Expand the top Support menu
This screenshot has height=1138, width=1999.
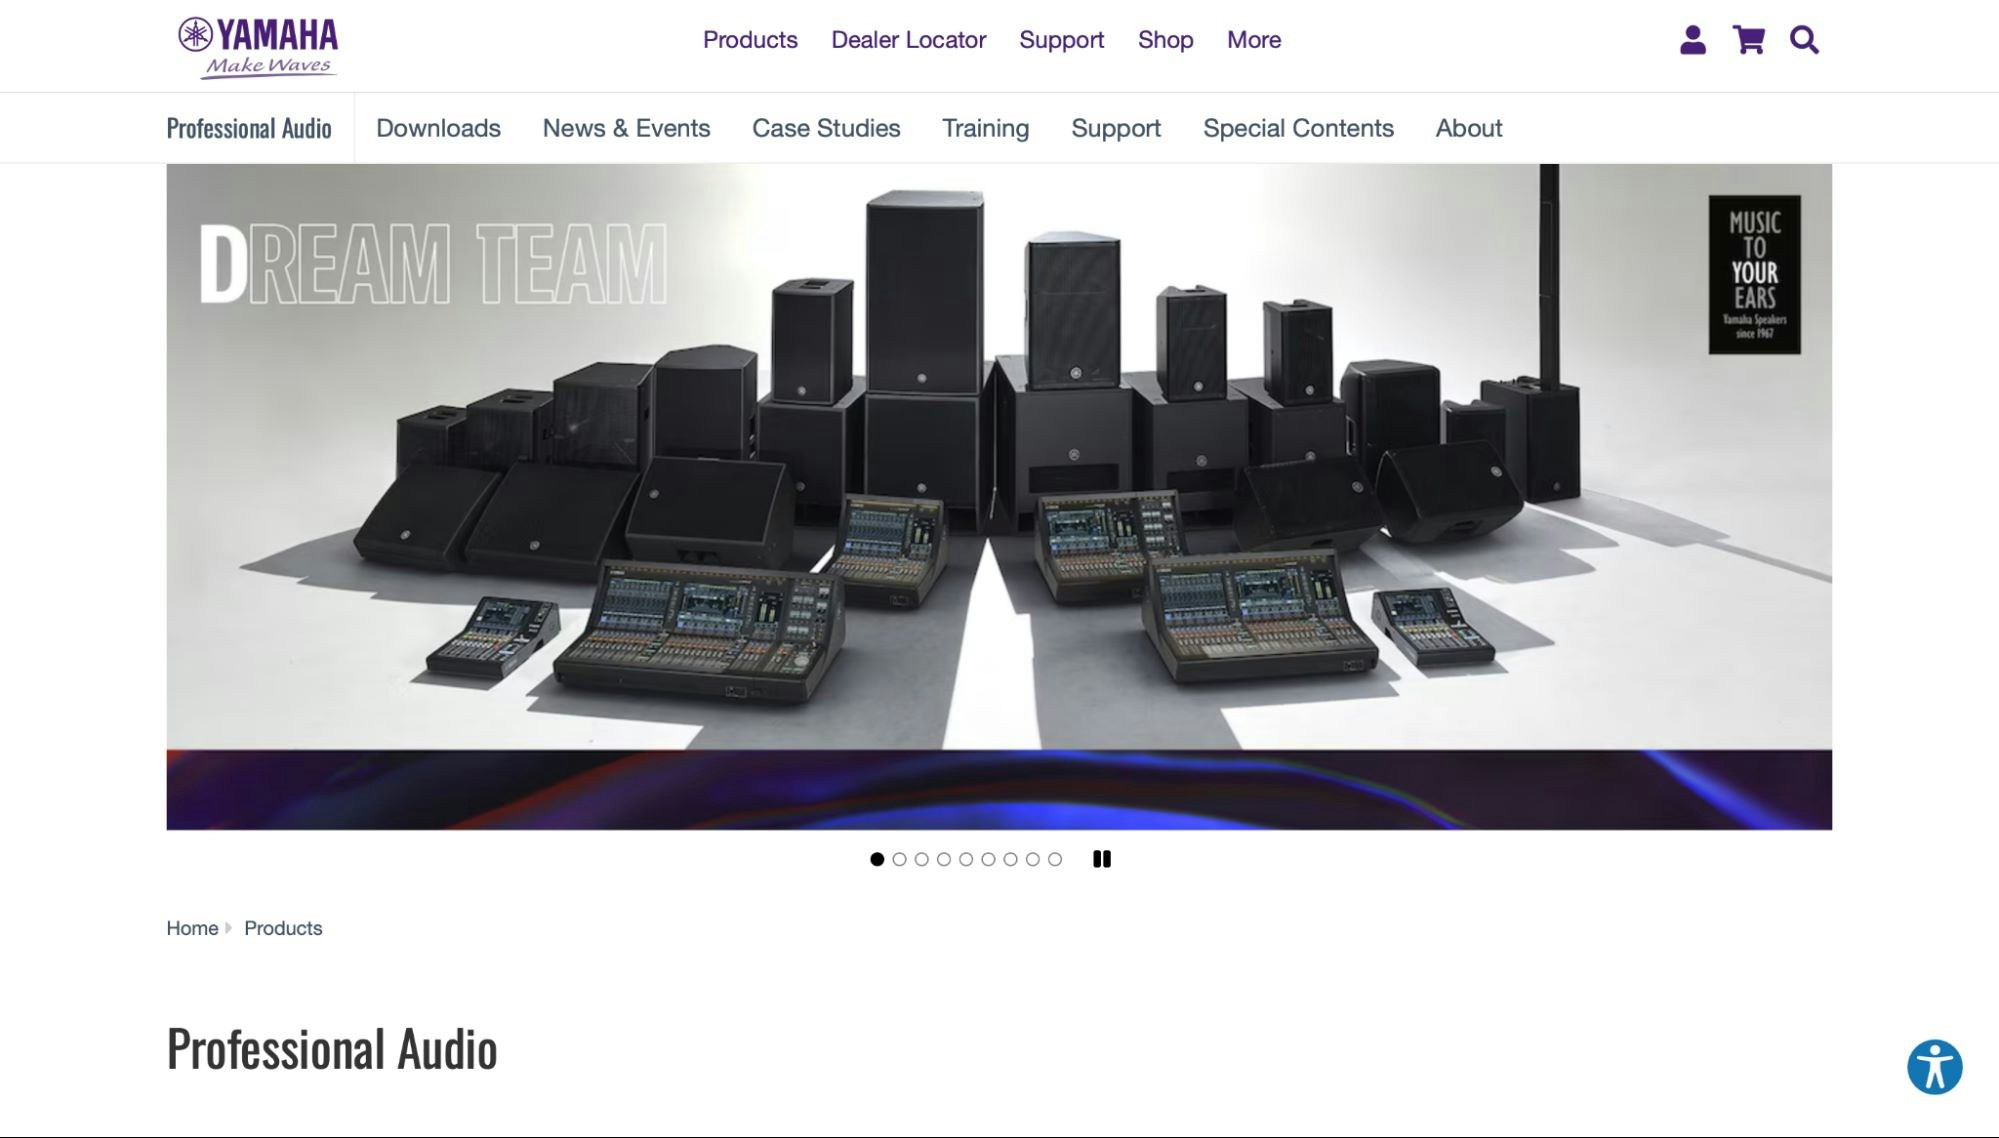pyautogui.click(x=1061, y=40)
